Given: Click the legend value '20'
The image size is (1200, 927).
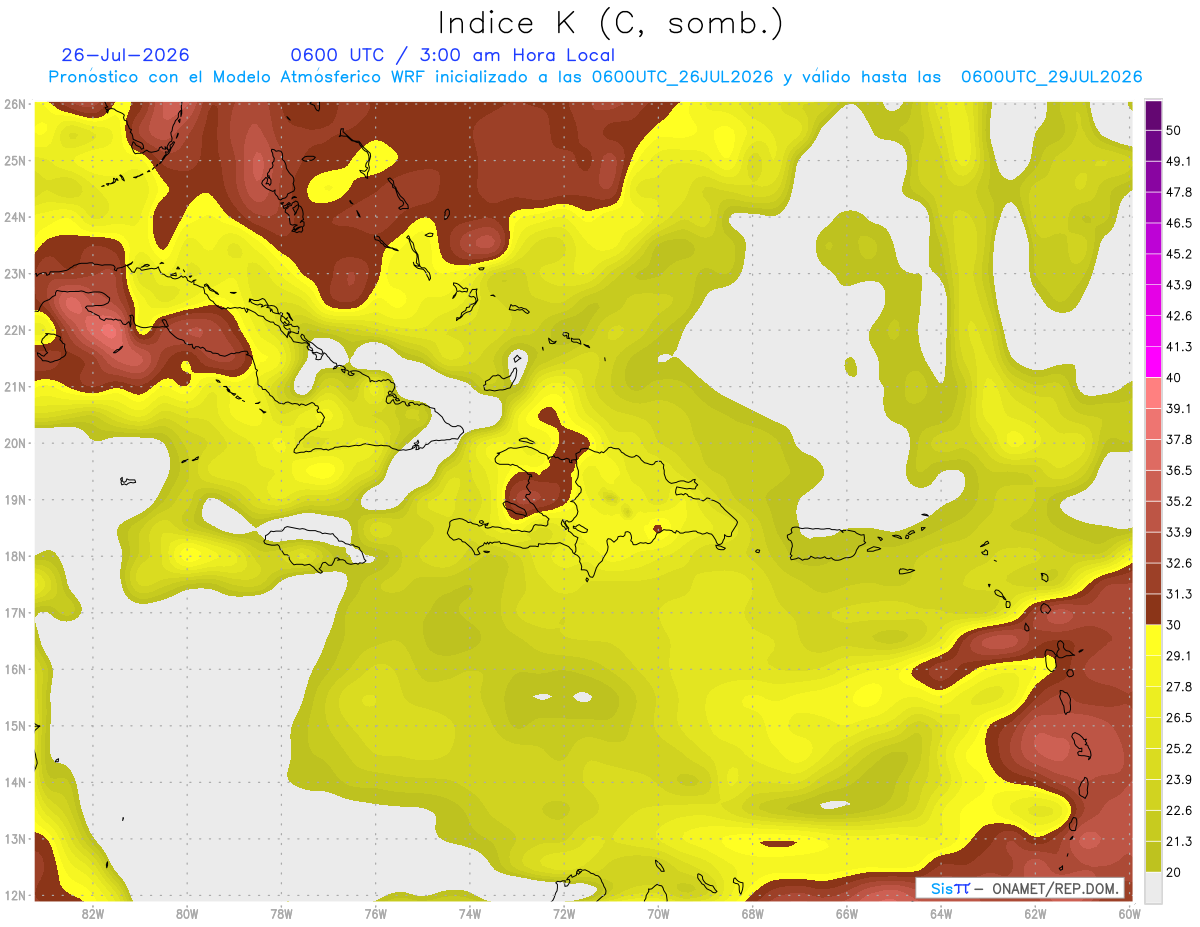Looking at the screenshot, I should coord(1174,872).
